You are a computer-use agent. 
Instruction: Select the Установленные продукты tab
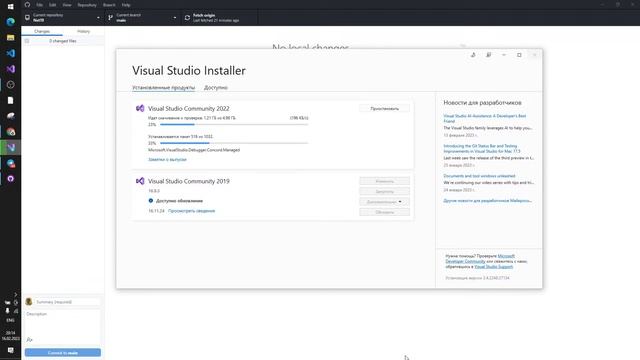164,87
